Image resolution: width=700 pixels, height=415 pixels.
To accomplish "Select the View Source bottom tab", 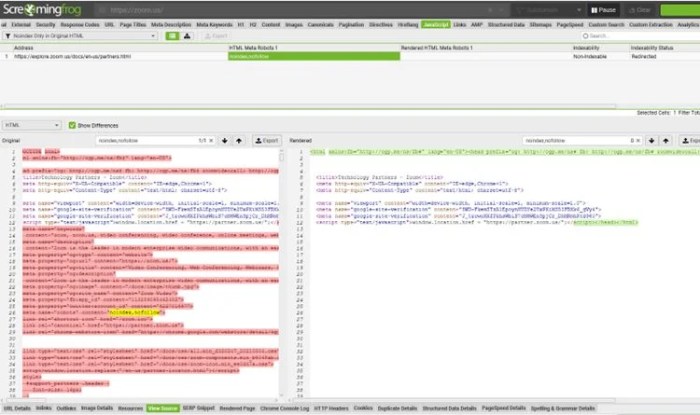I will [x=162, y=408].
